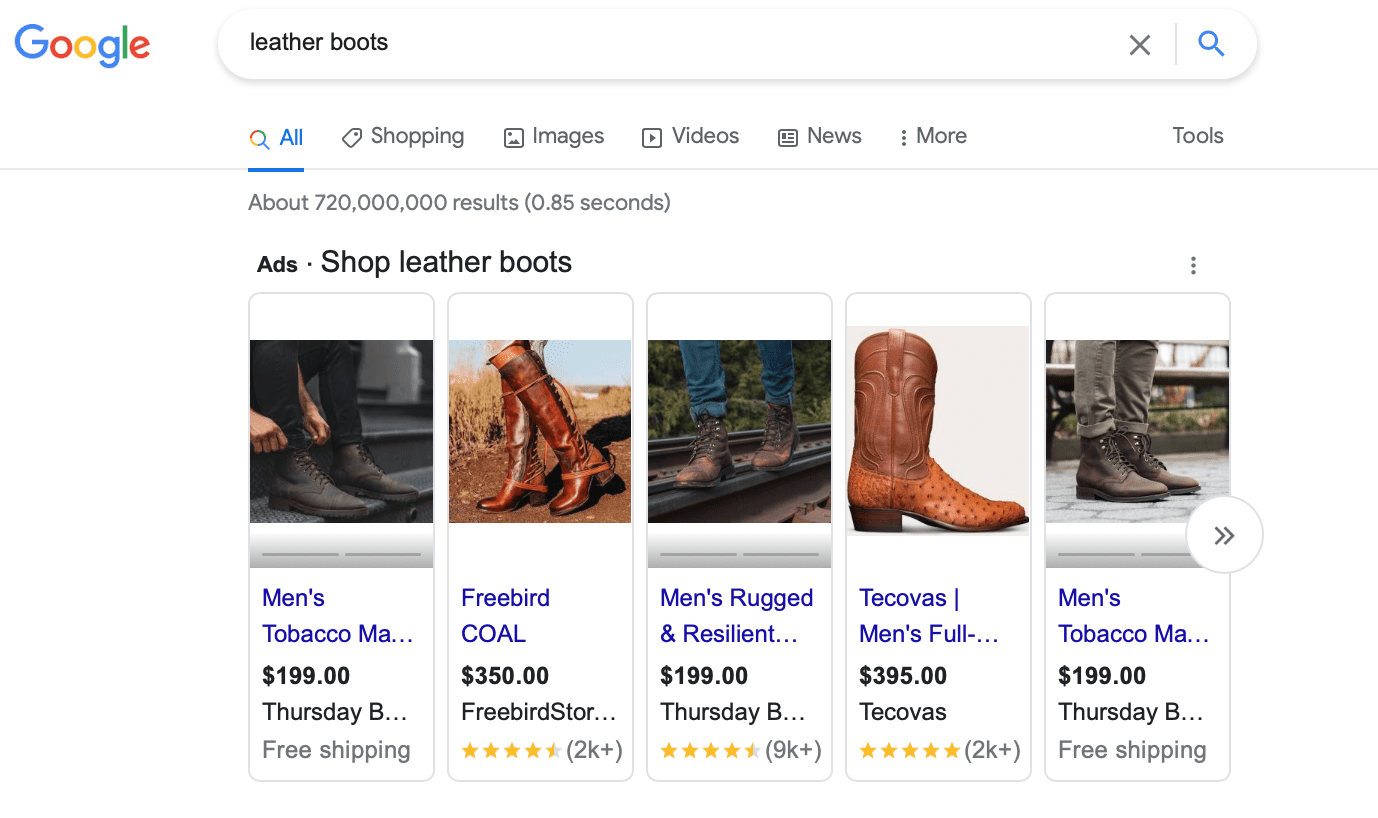Open the first Men's Tobacco boot image
Image resolution: width=1378 pixels, height=818 pixels.
(x=341, y=431)
